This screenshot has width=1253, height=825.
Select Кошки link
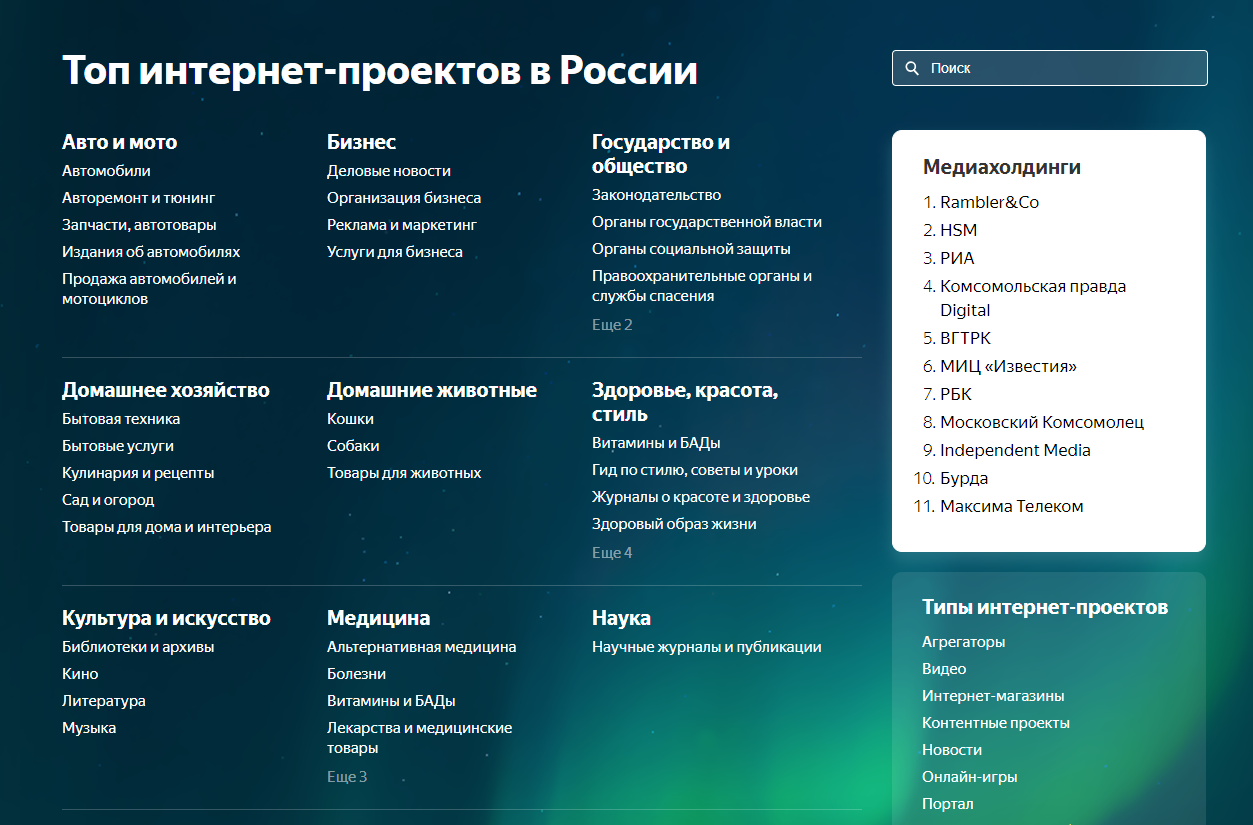coord(350,419)
